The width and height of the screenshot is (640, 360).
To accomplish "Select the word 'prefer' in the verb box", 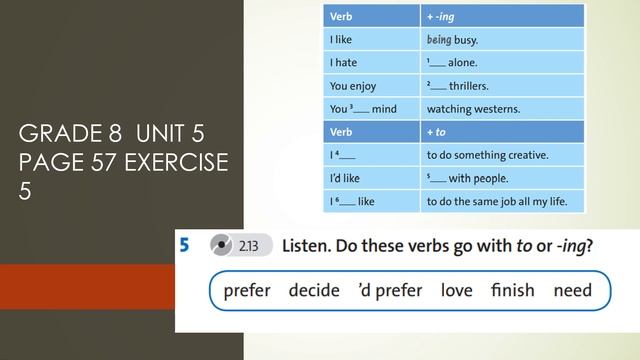I will coord(247,291).
